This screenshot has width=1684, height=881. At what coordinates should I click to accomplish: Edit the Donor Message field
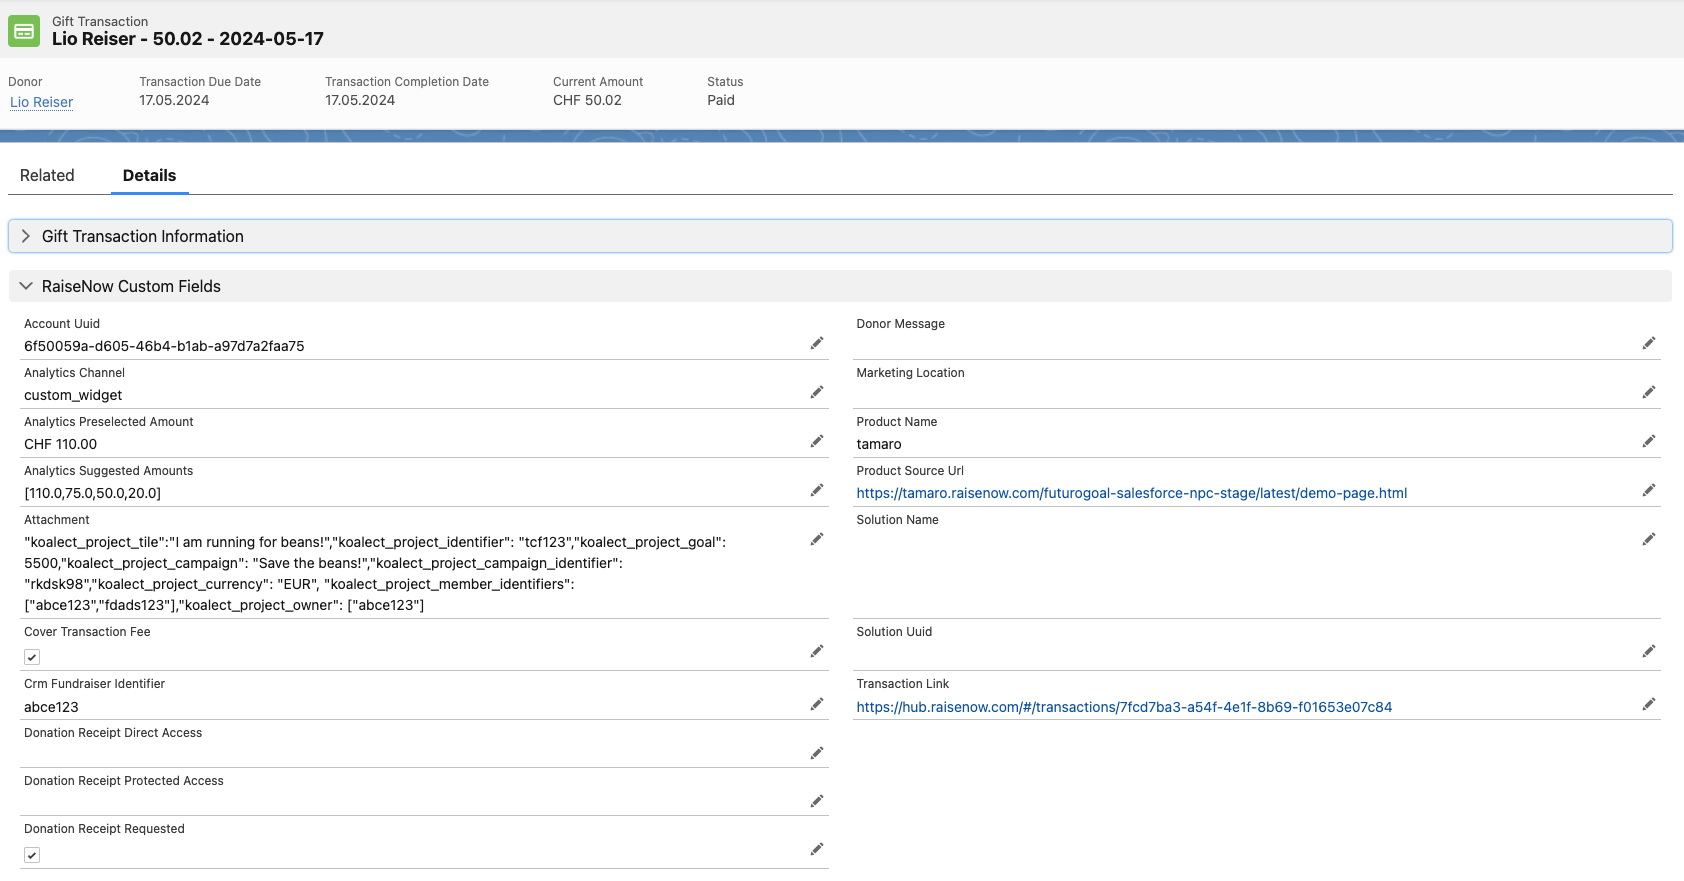point(1649,343)
